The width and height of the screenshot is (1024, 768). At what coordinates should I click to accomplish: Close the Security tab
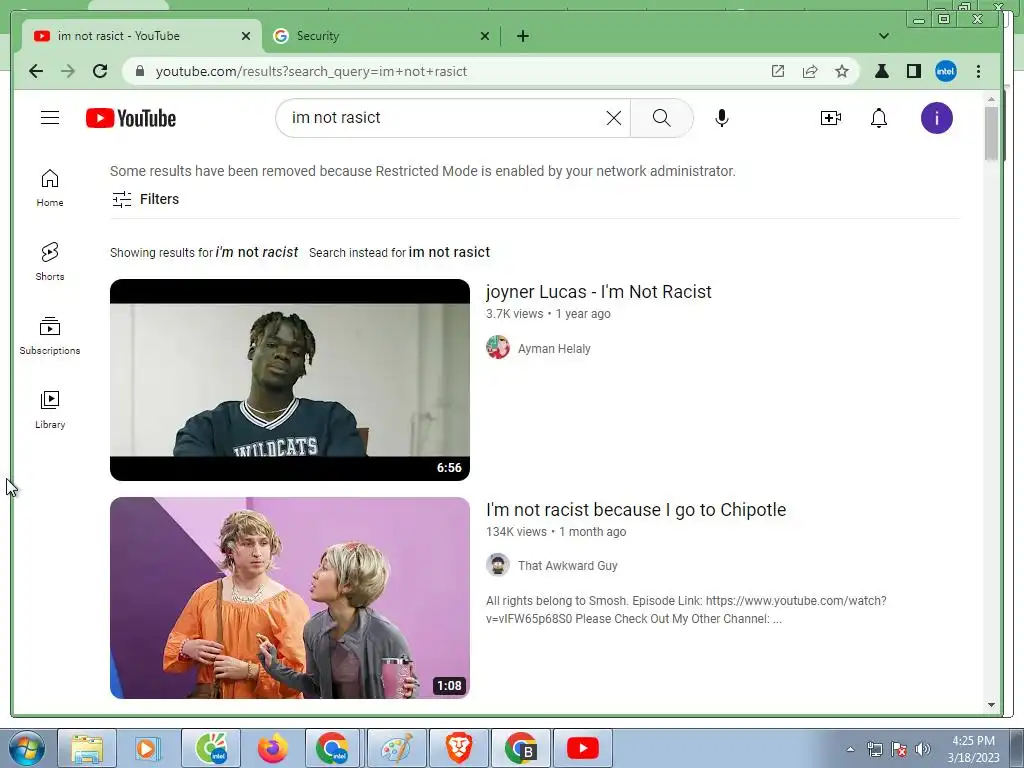click(x=485, y=36)
